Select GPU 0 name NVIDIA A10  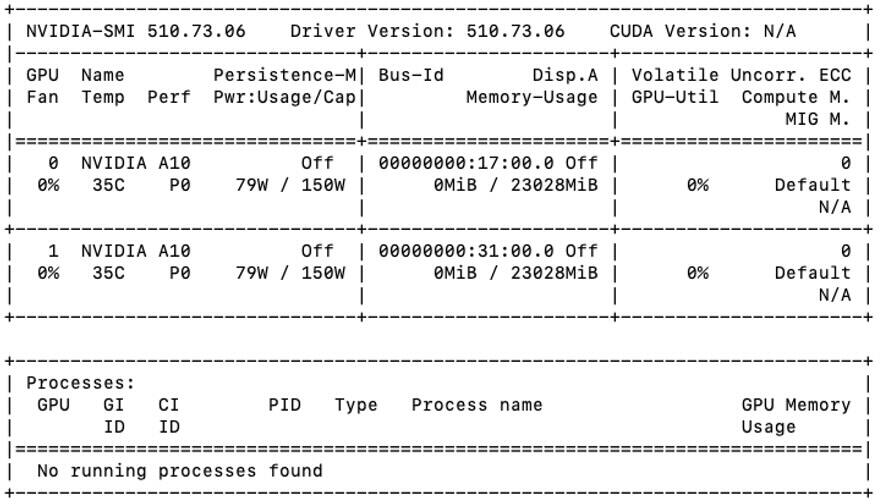tap(136, 163)
